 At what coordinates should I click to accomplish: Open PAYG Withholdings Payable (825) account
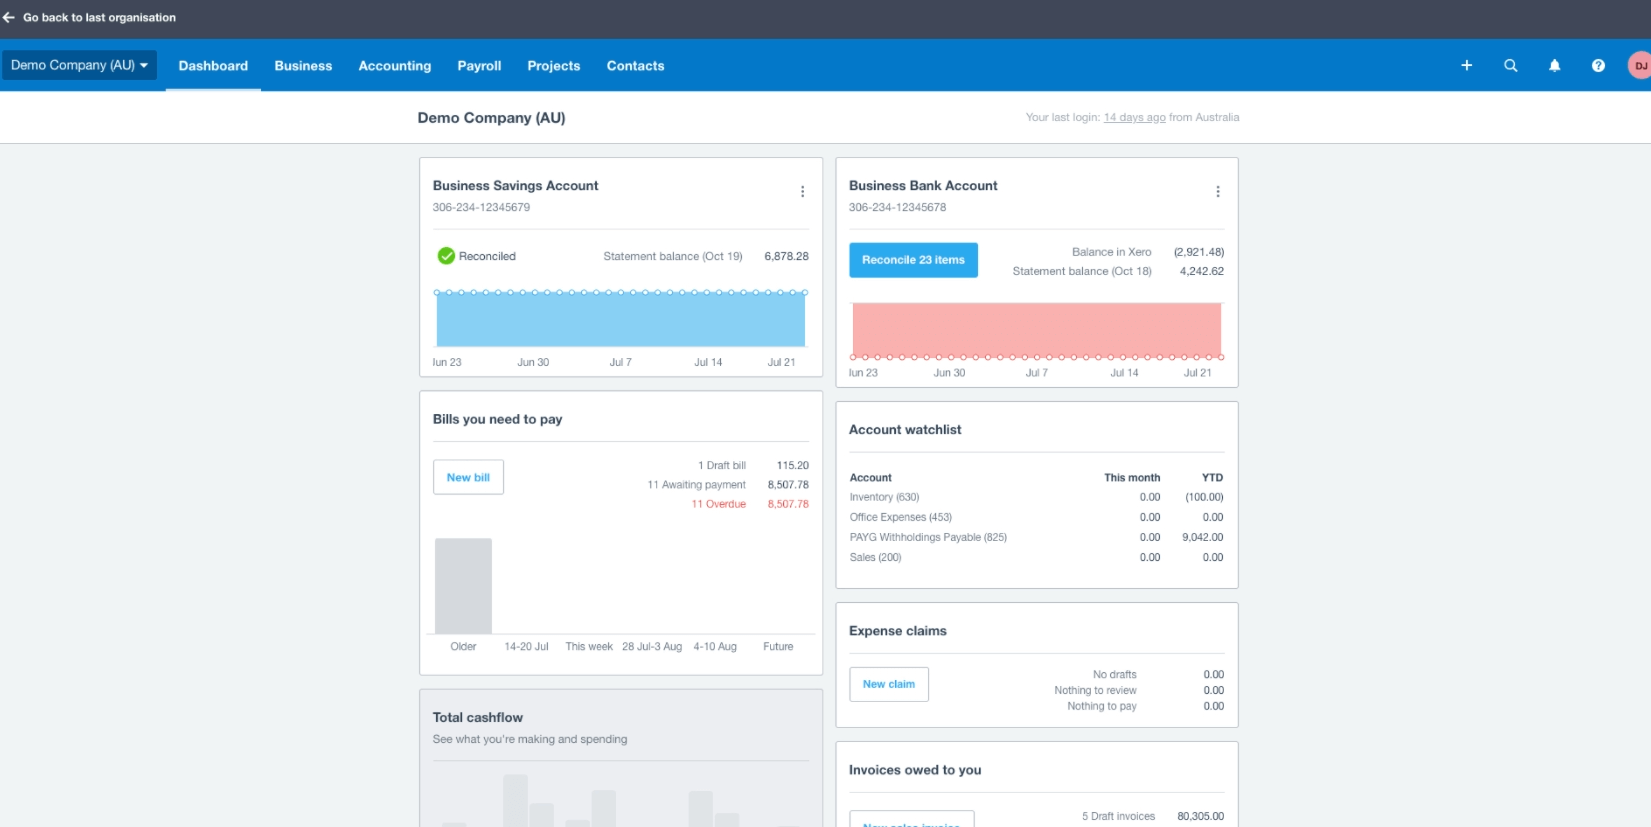click(928, 537)
